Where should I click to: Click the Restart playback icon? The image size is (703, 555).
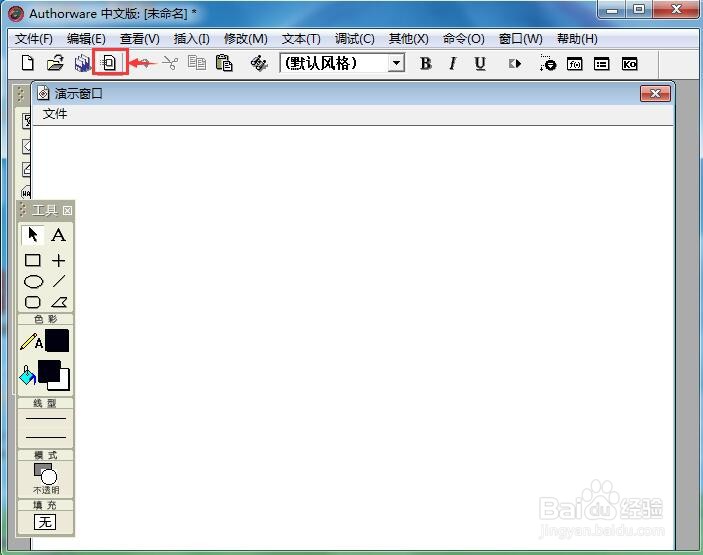pyautogui.click(x=514, y=64)
